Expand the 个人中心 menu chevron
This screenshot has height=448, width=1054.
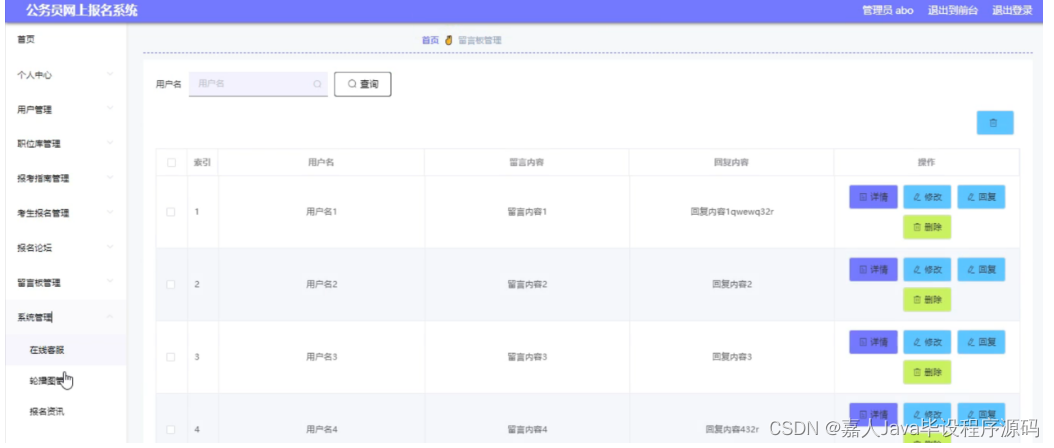click(x=110, y=74)
